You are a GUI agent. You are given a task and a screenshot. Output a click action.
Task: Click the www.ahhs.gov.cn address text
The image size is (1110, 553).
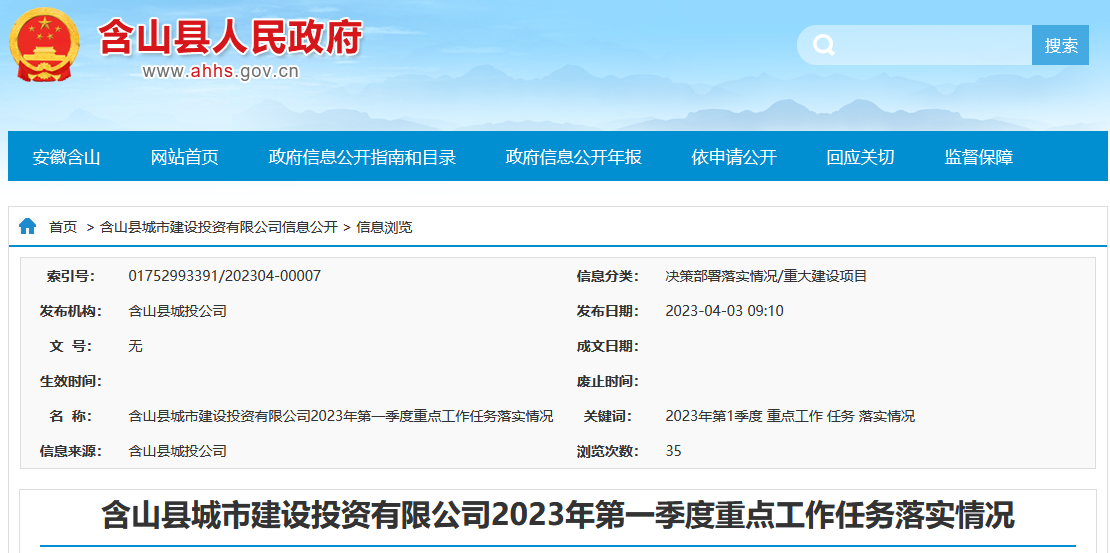coord(220,72)
